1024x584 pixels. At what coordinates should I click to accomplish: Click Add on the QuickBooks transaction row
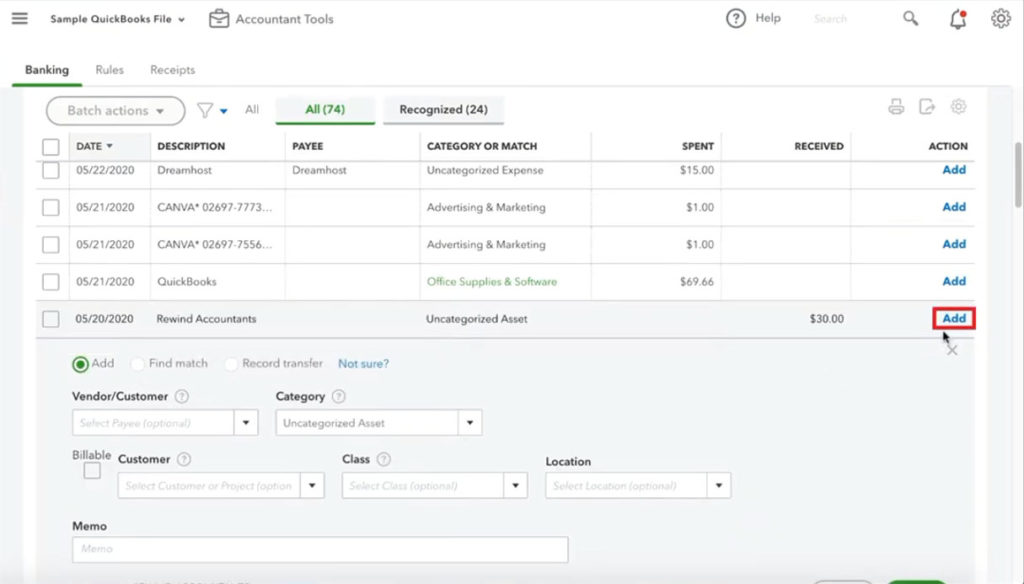(951, 281)
